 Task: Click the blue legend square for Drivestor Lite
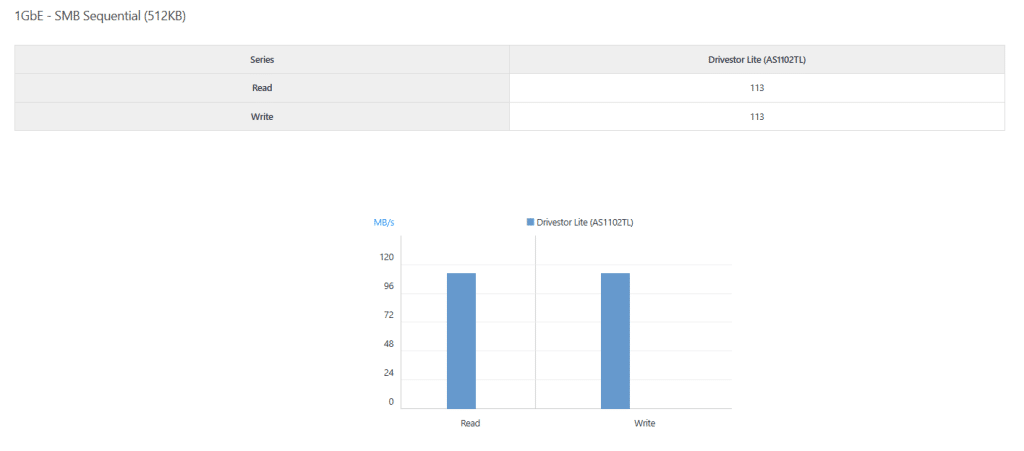point(530,222)
